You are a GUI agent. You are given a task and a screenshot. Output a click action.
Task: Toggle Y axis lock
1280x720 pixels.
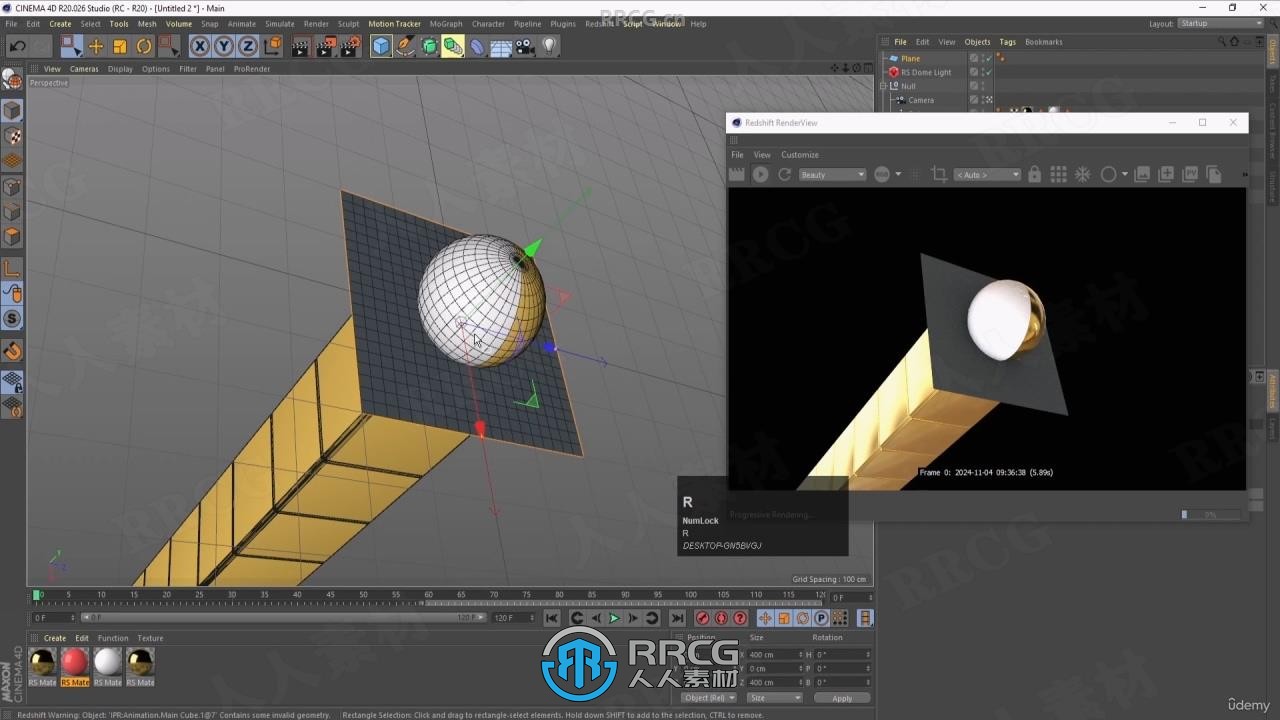(x=223, y=46)
